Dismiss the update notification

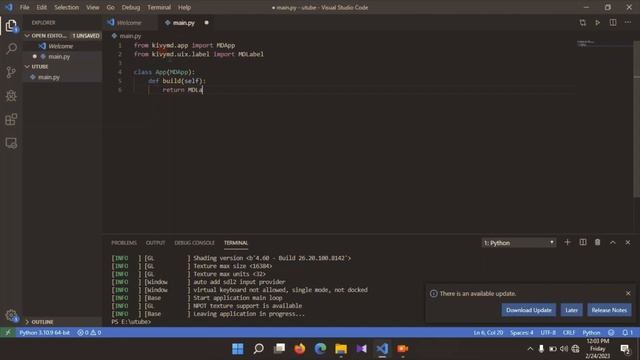tap(628, 293)
